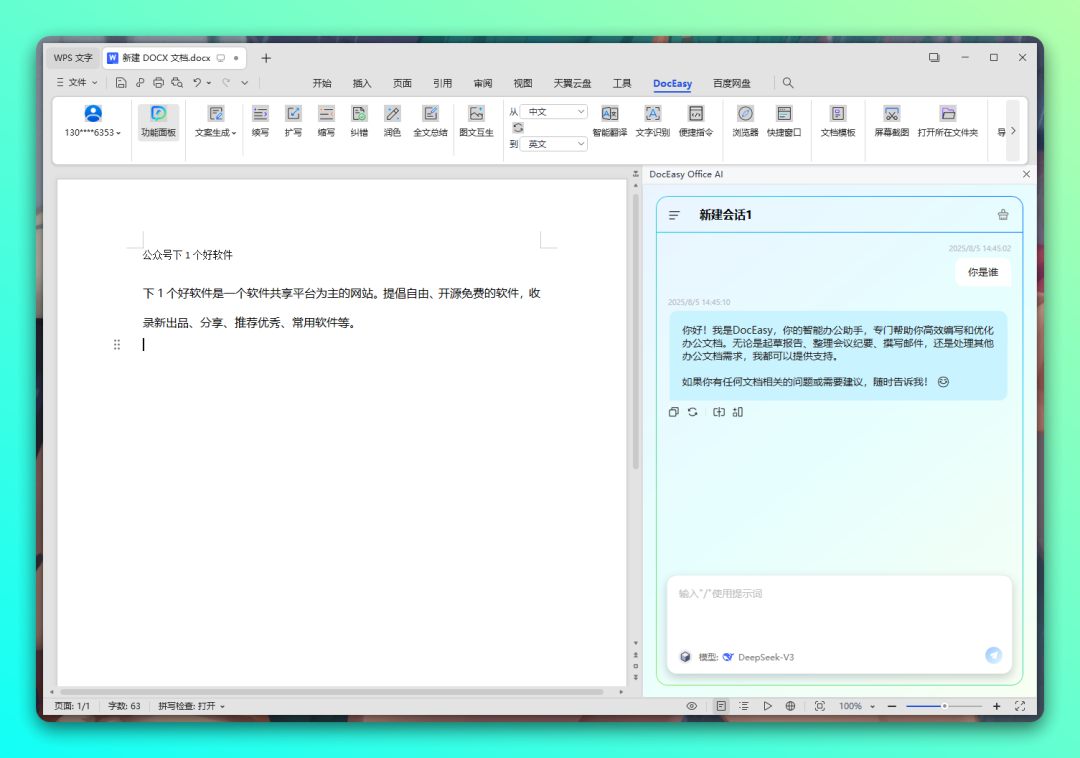Copy the DocEasy chat reply
The height and width of the screenshot is (758, 1080).
coord(674,412)
